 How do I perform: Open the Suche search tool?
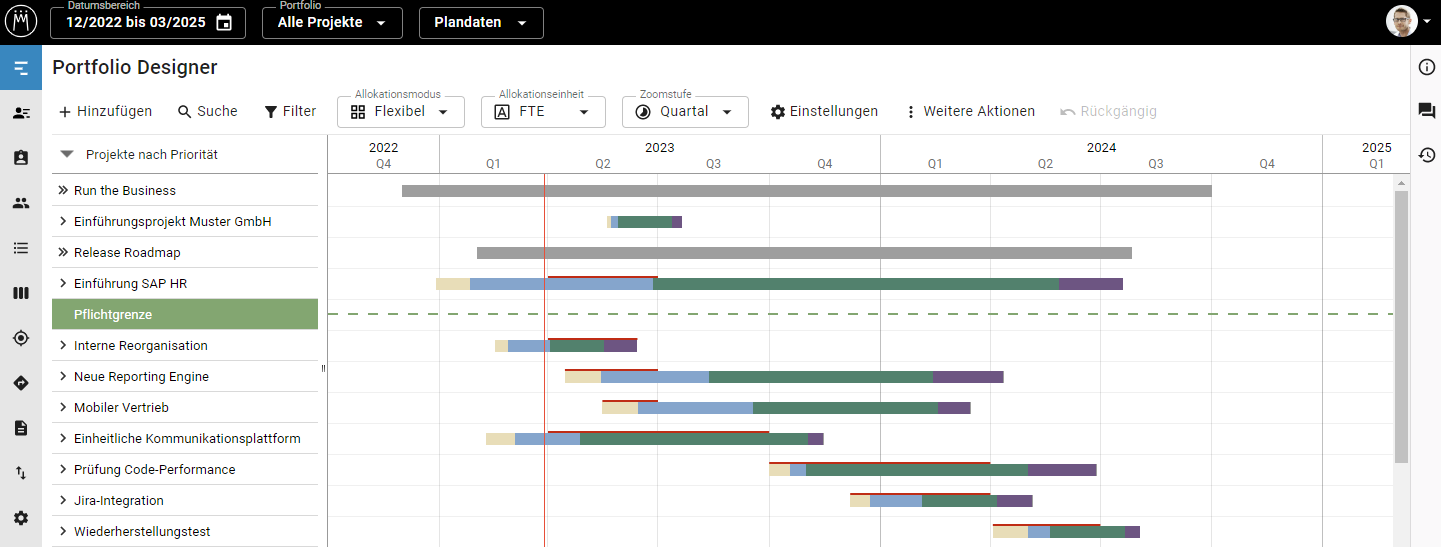(207, 112)
